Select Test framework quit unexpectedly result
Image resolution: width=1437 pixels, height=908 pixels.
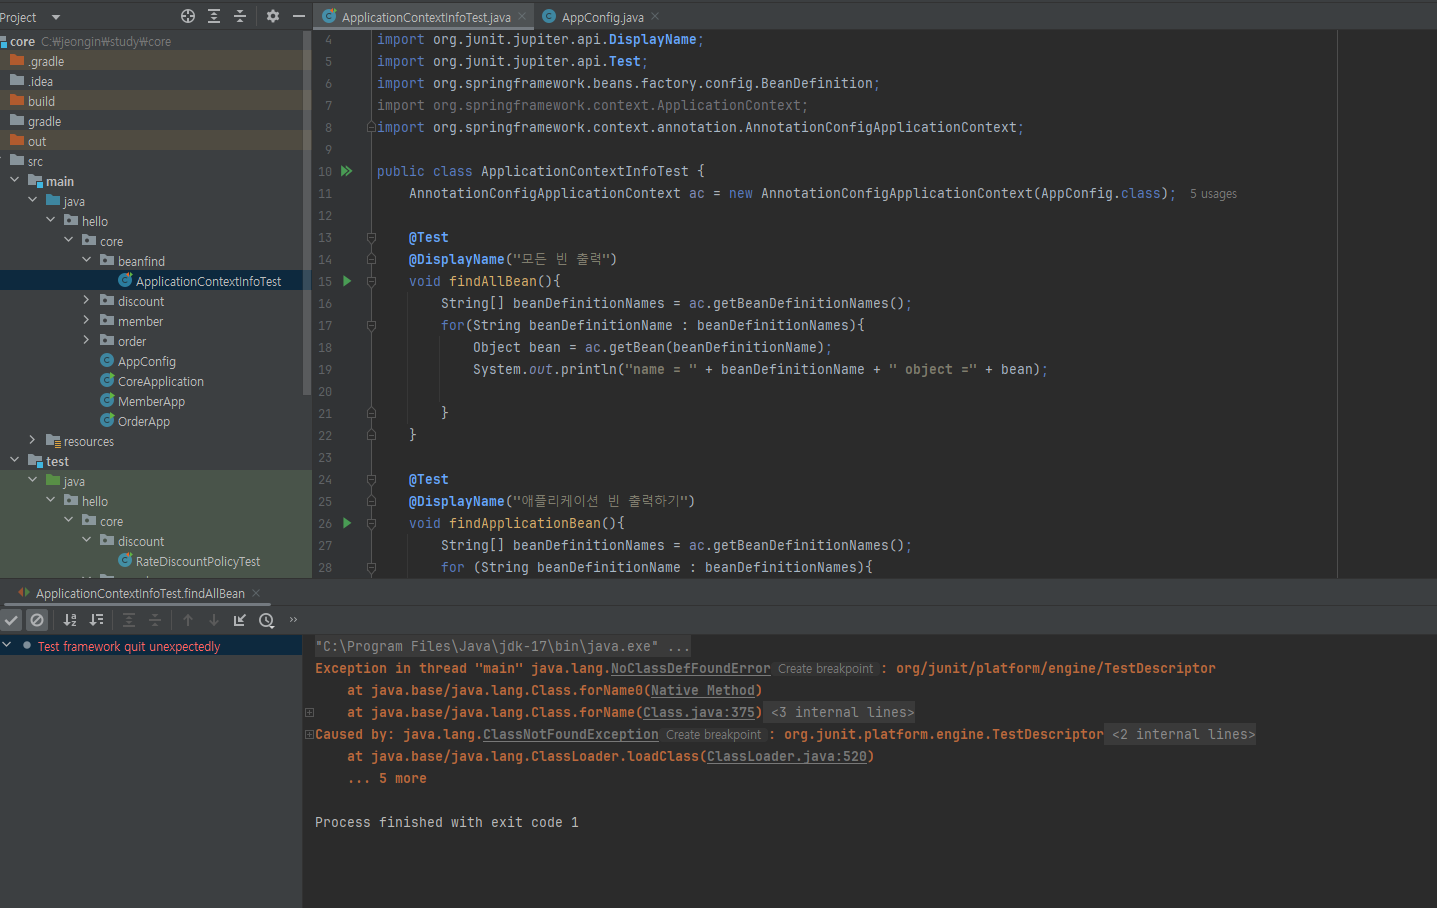[x=150, y=646]
